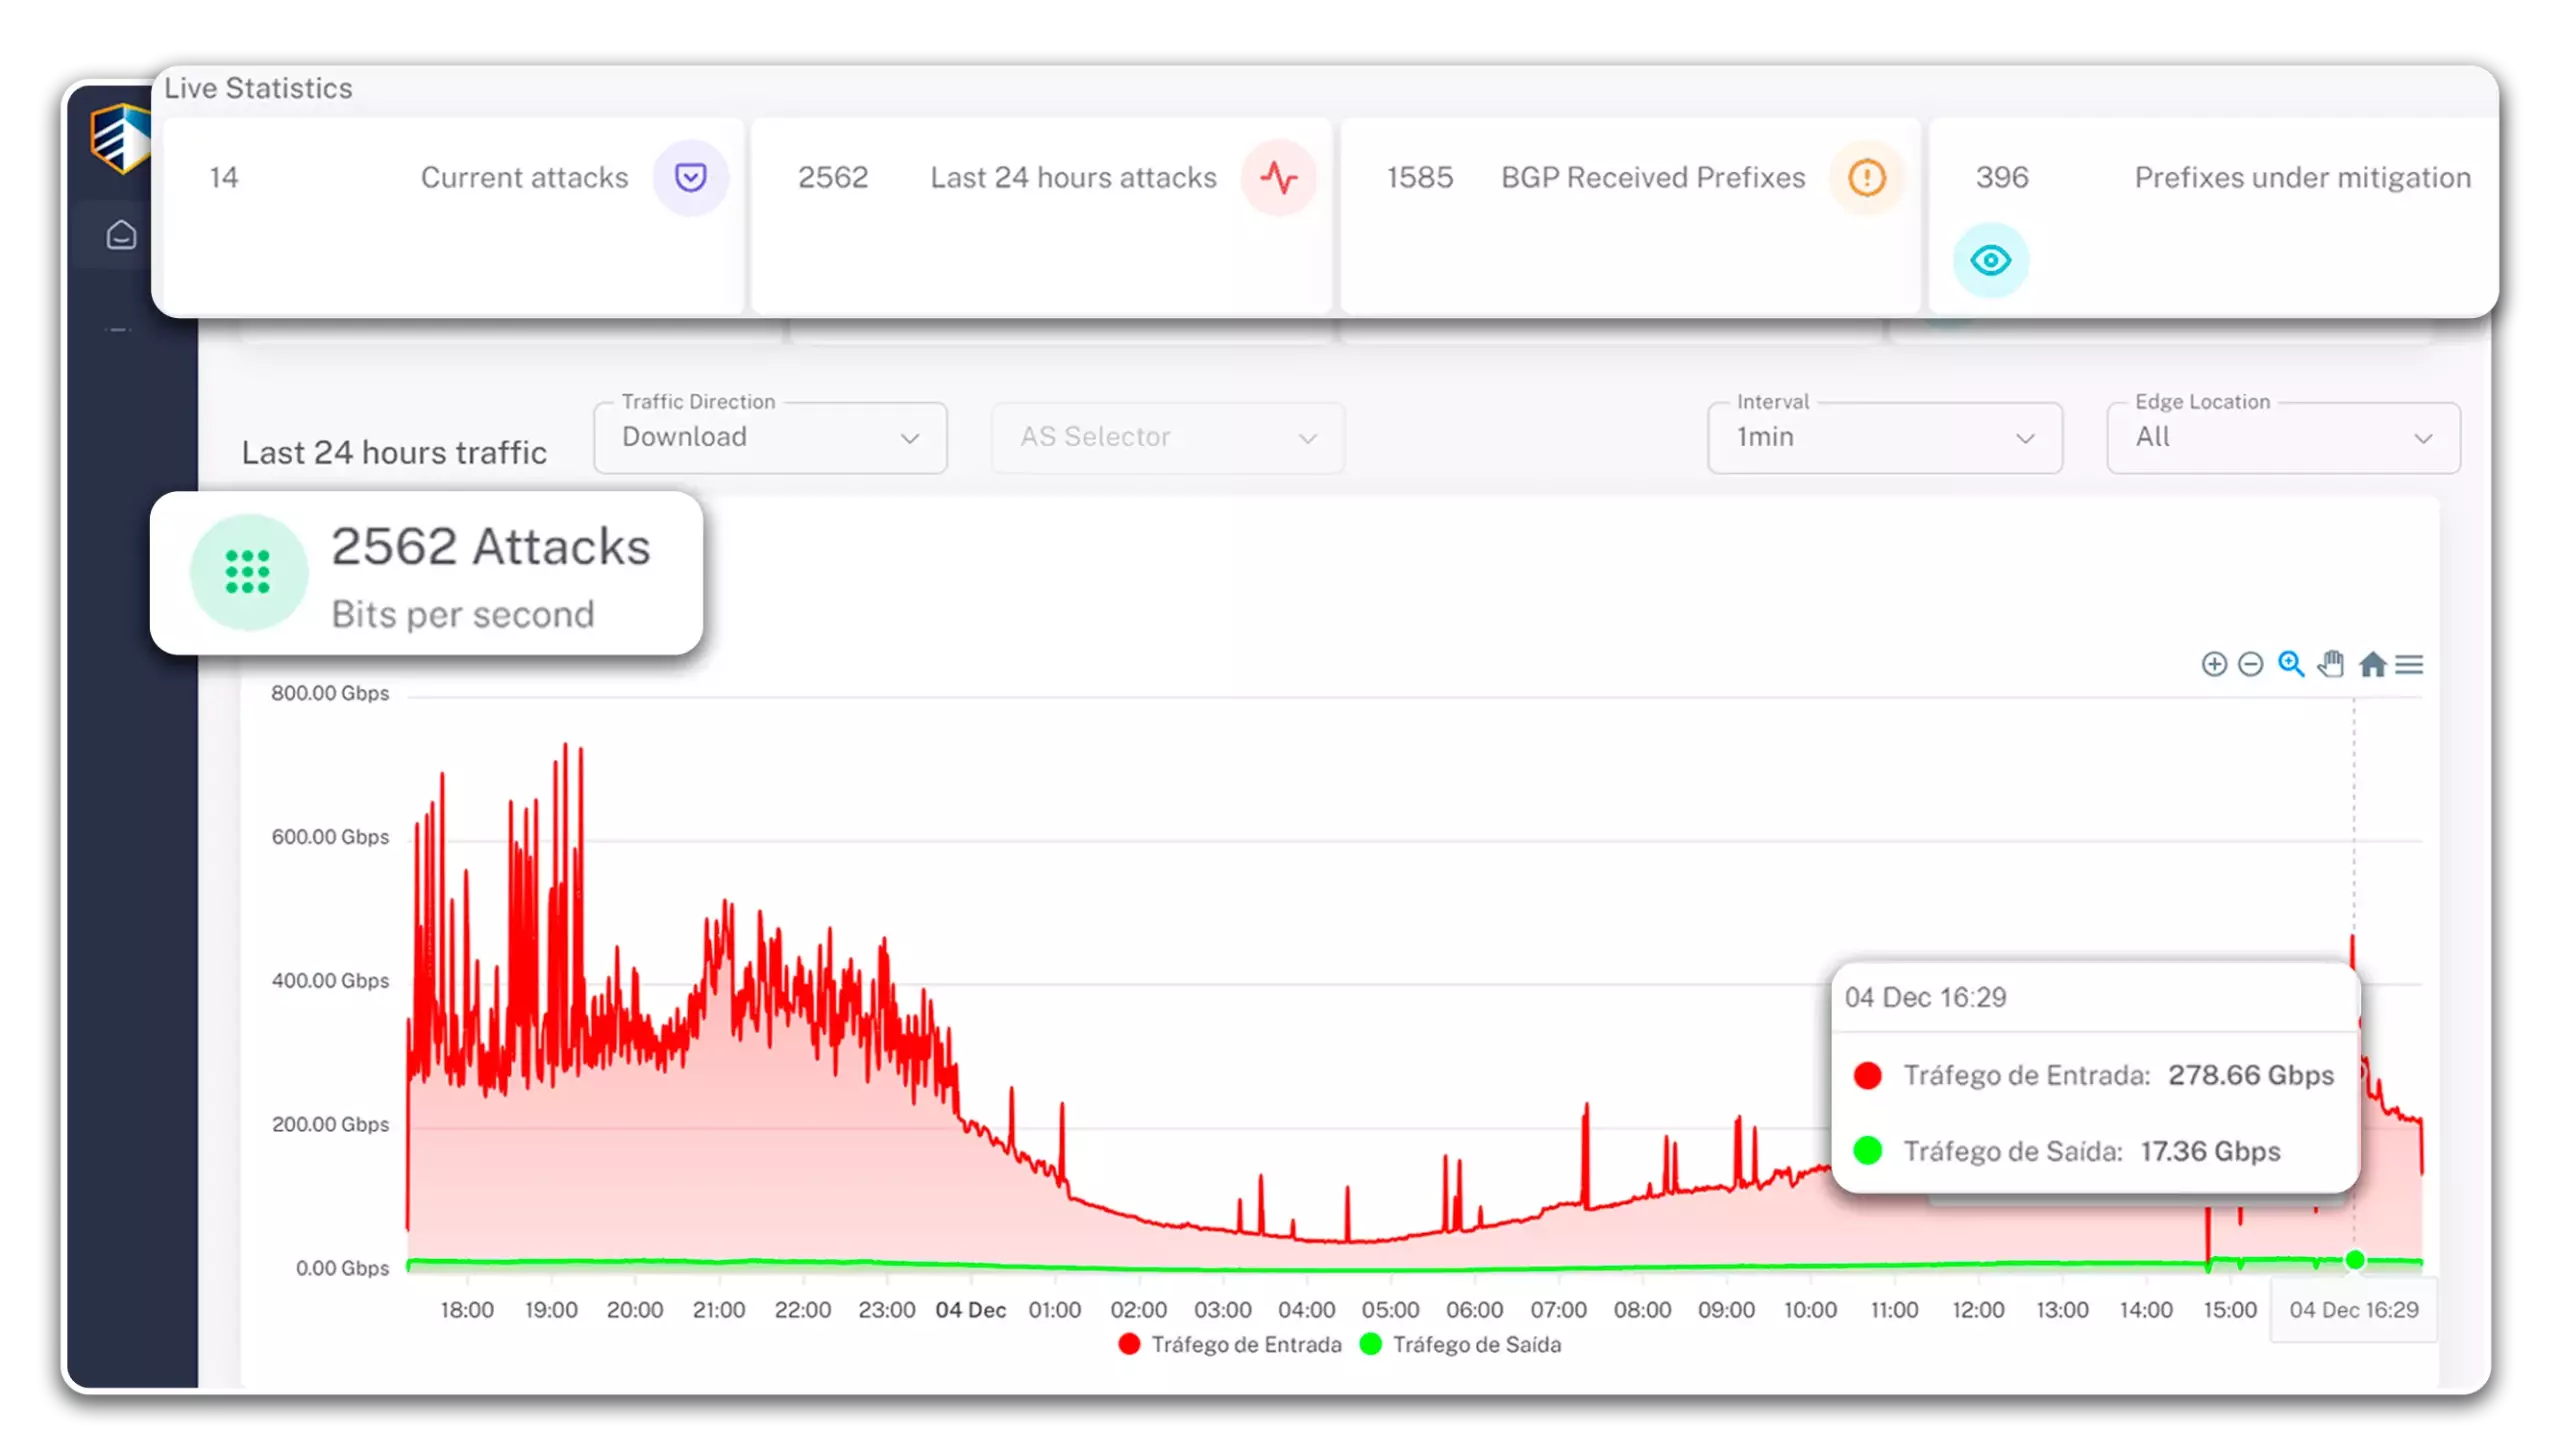Screen dimensions: 2560x1453
Task: Click the green data point marker on chart
Action: tap(2354, 1260)
